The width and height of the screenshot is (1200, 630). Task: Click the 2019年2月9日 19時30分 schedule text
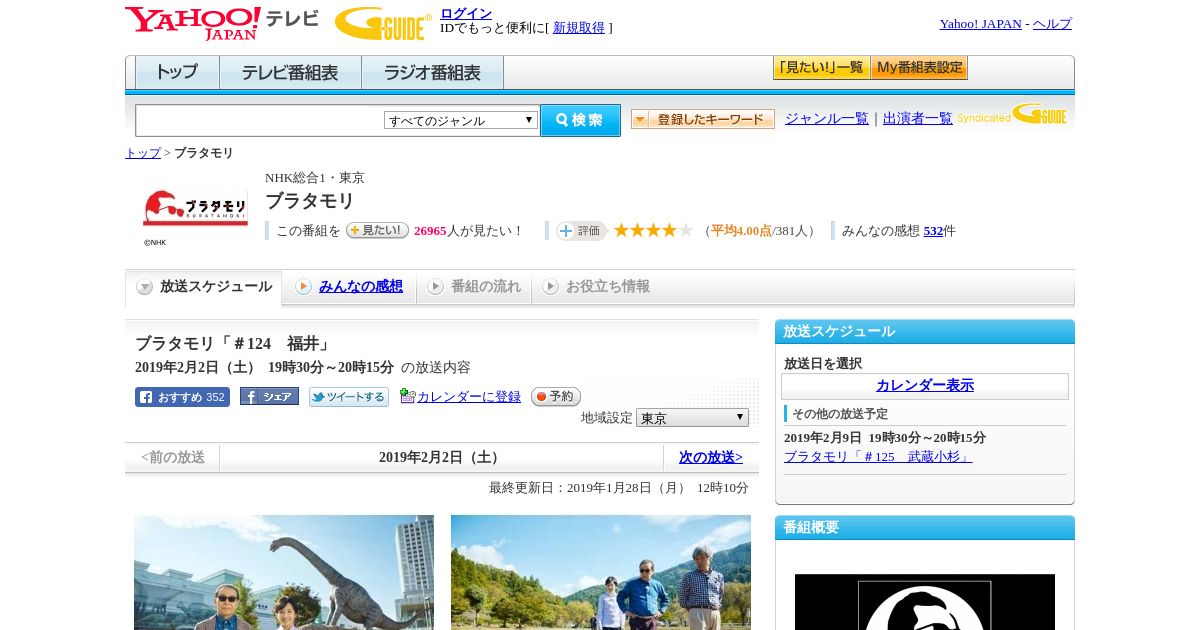pyautogui.click(x=885, y=438)
